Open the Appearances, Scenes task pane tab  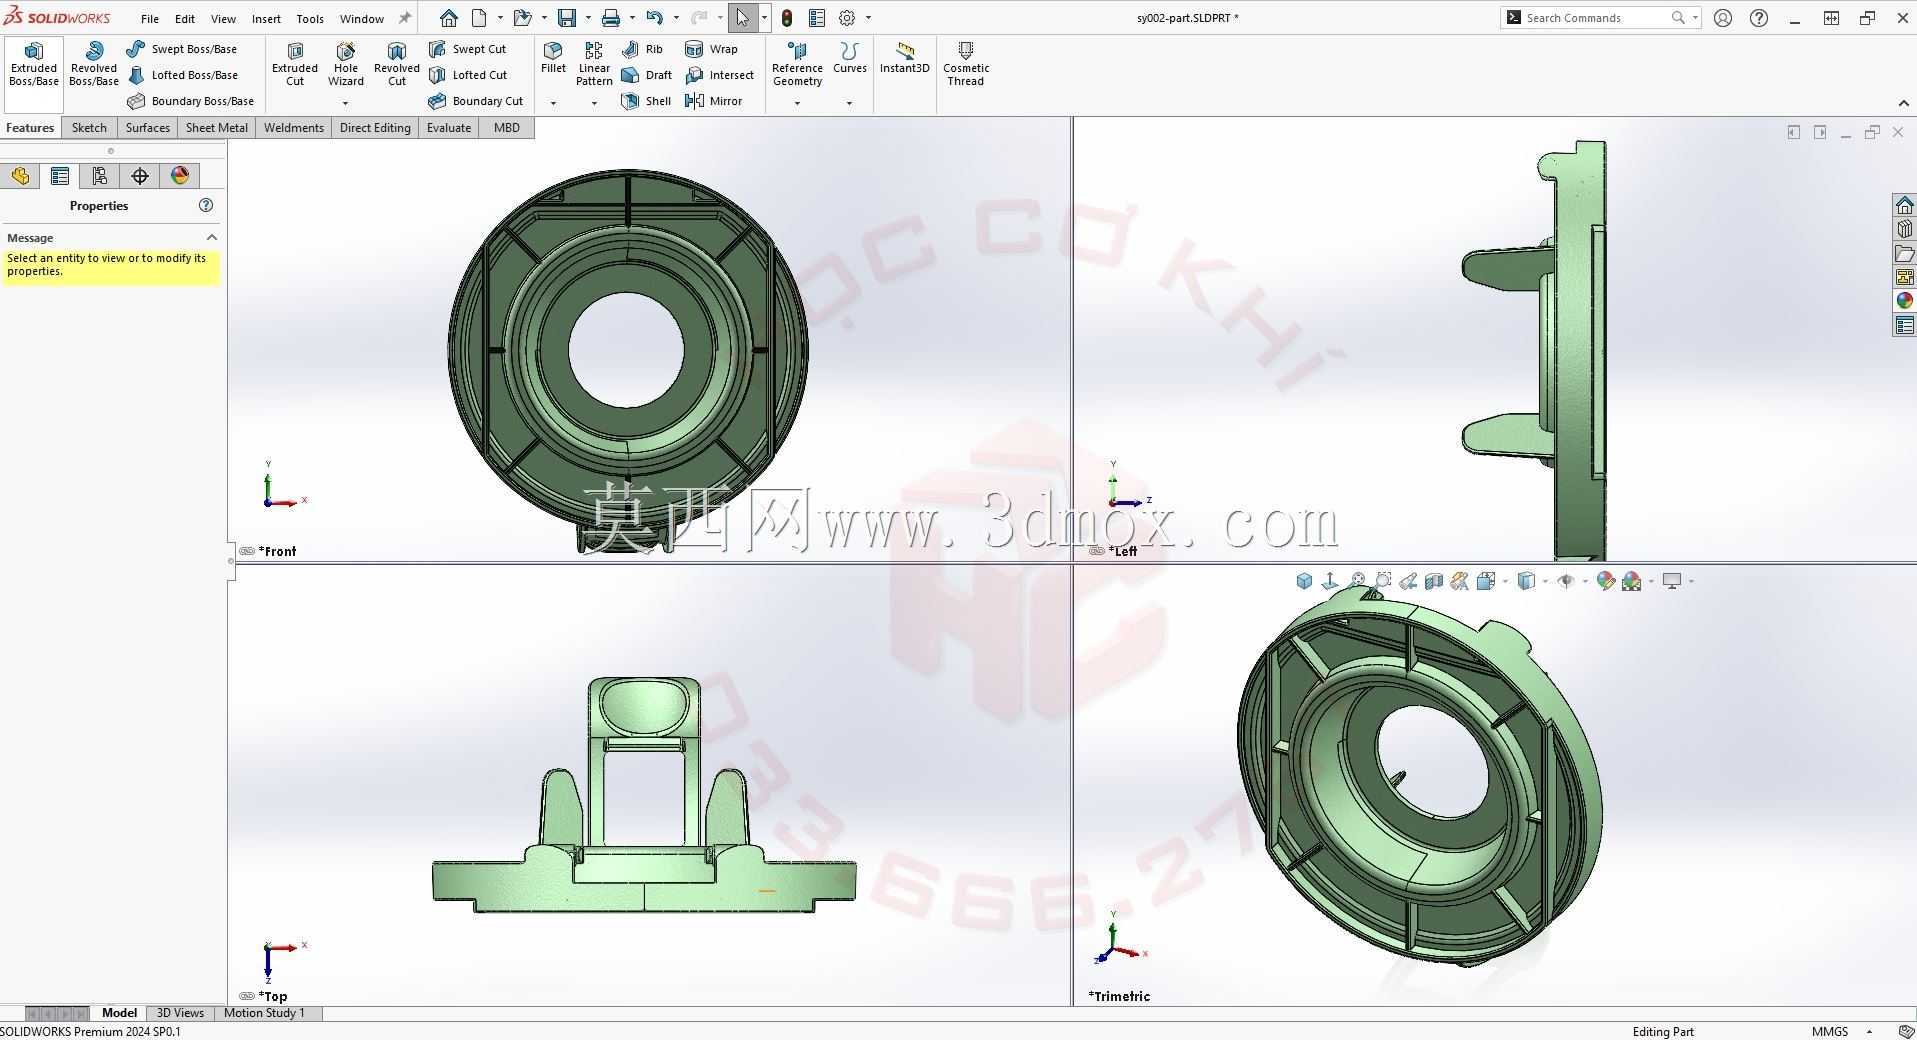click(1904, 301)
